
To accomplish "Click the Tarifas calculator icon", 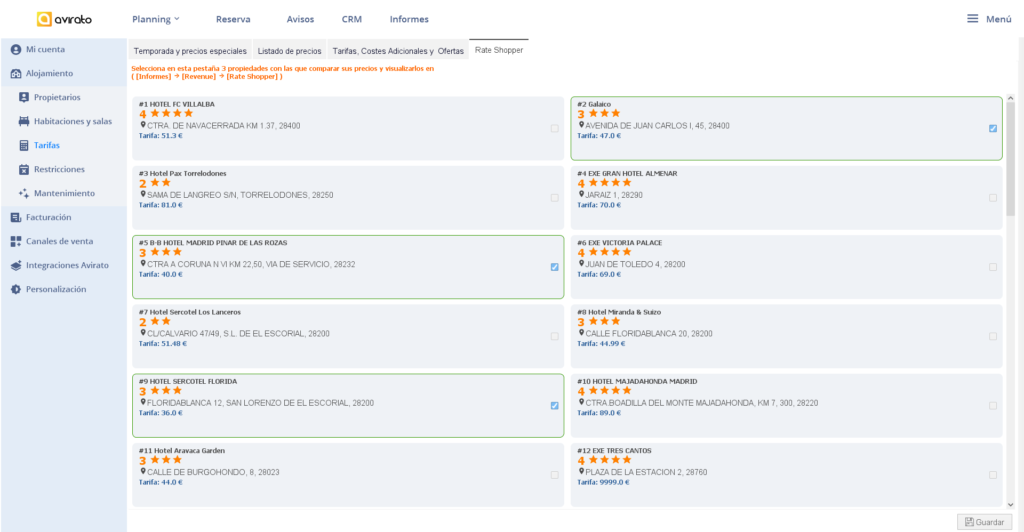I will (x=24, y=146).
